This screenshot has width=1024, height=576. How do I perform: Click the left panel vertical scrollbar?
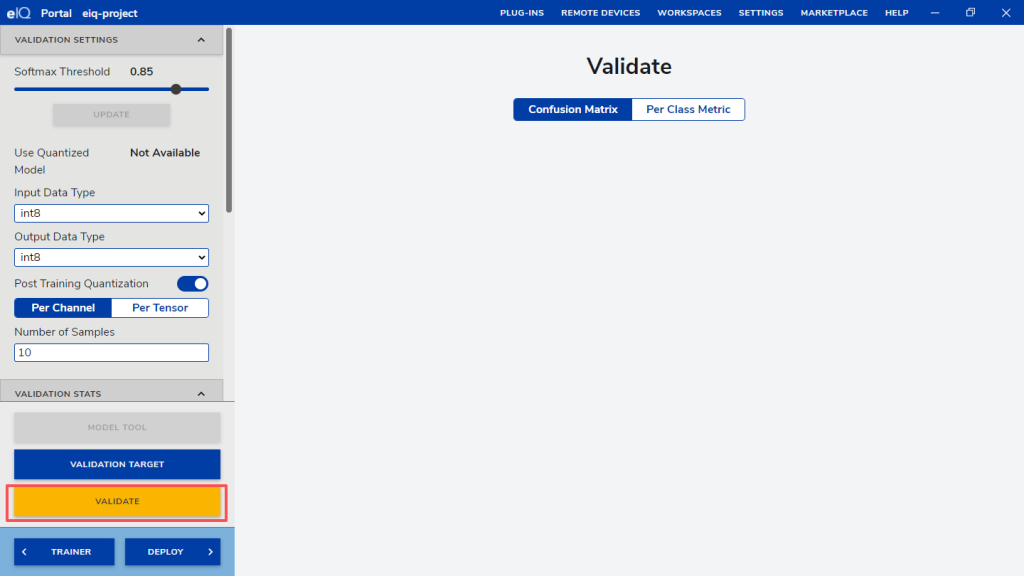tap(229, 120)
